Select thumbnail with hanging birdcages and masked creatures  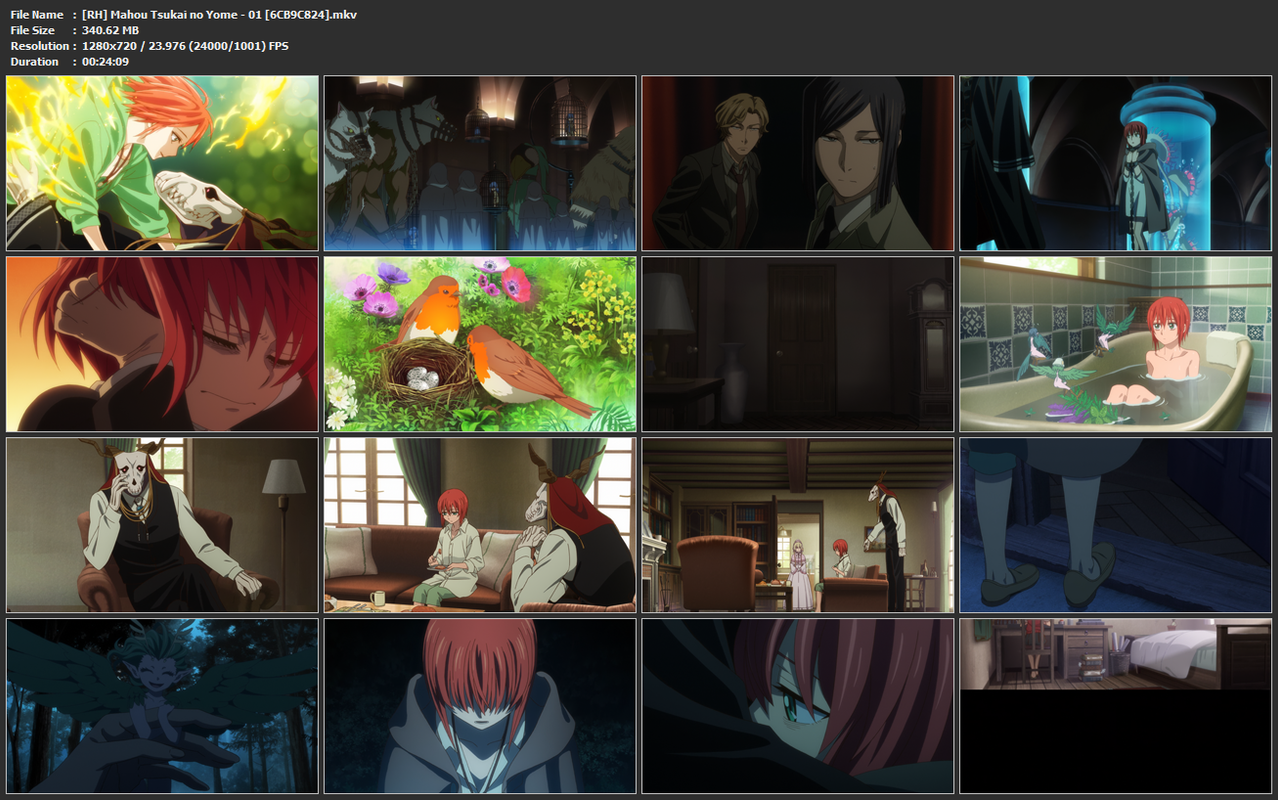480,163
